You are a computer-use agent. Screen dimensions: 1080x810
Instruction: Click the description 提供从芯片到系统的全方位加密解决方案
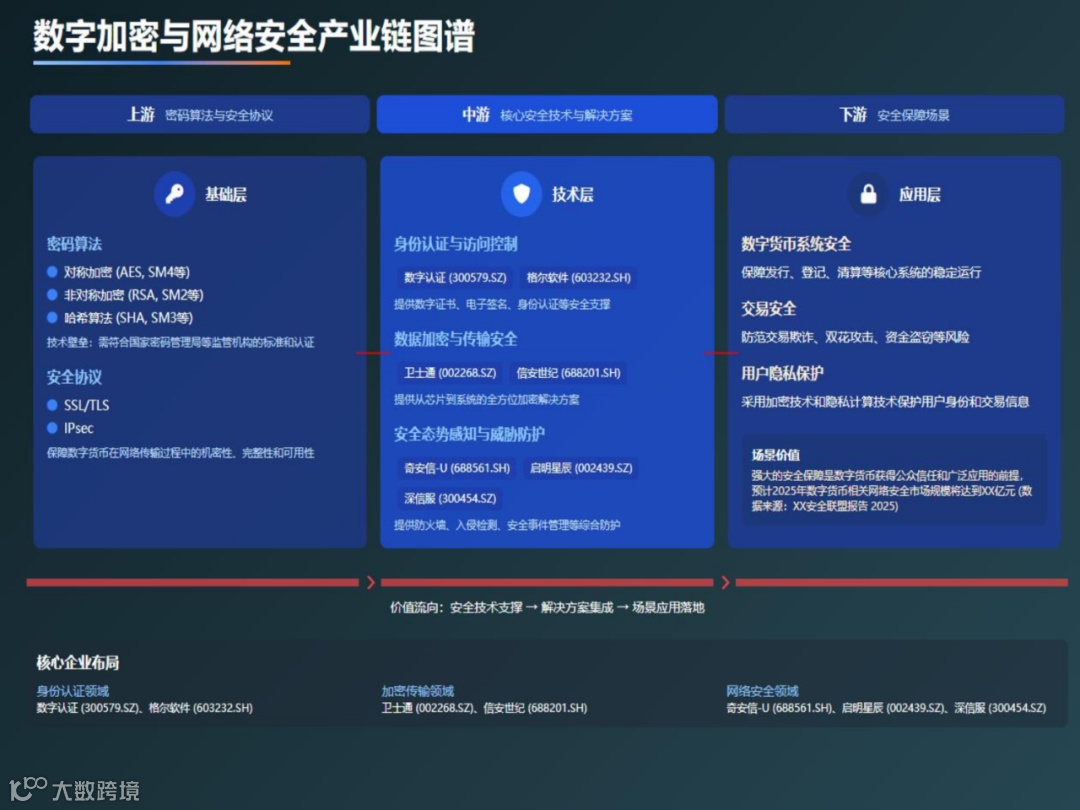pos(486,399)
